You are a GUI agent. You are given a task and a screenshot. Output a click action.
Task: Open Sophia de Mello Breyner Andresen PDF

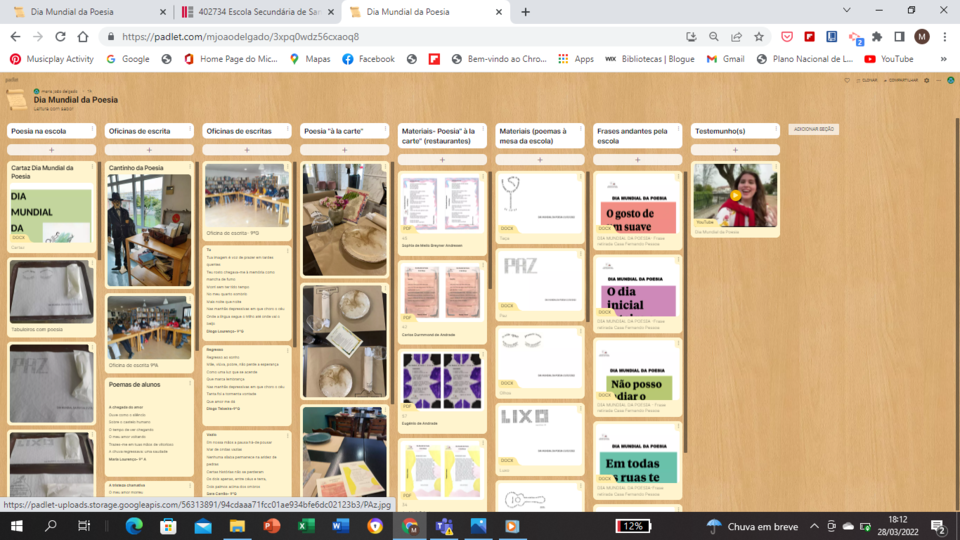point(442,204)
